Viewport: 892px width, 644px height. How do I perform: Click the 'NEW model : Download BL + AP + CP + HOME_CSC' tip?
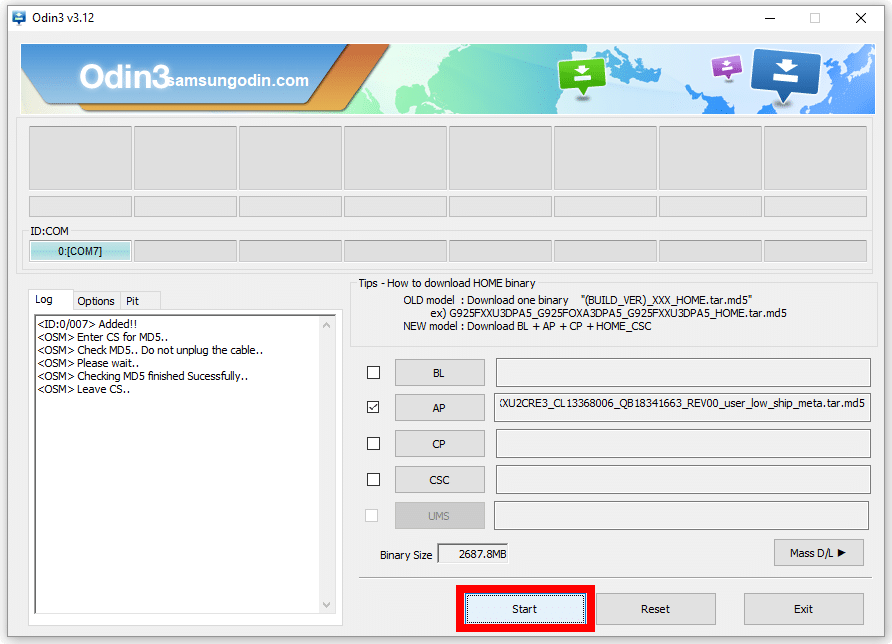(527, 326)
